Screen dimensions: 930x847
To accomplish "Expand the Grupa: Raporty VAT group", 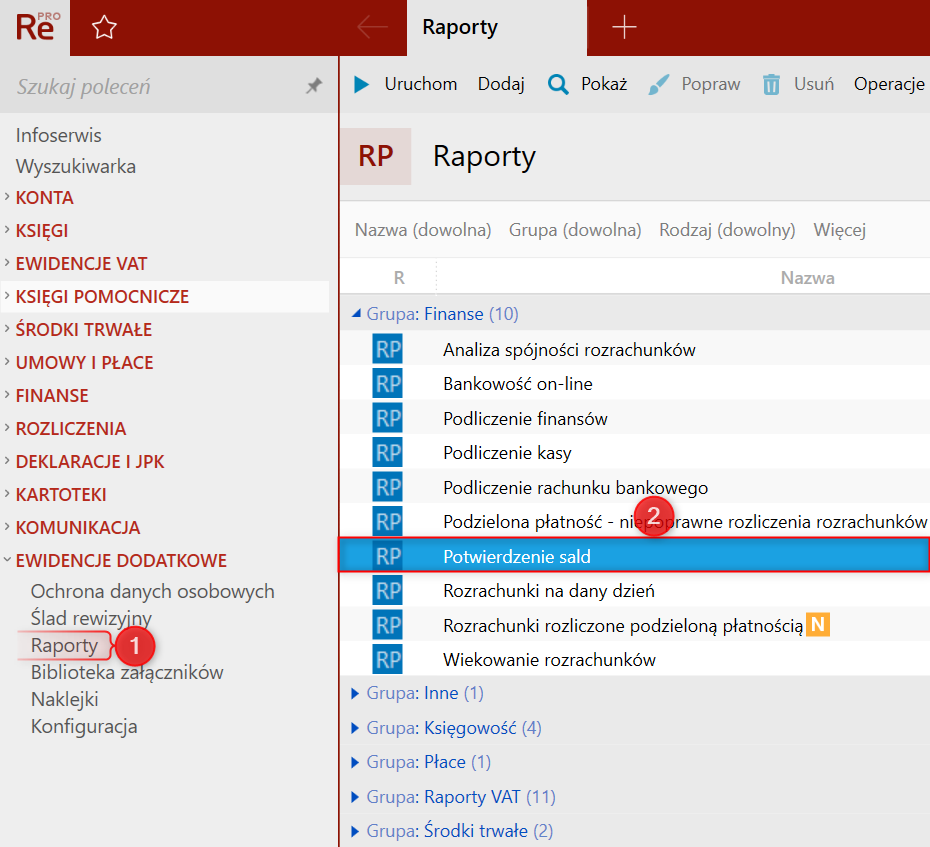I will pyautogui.click(x=356, y=797).
